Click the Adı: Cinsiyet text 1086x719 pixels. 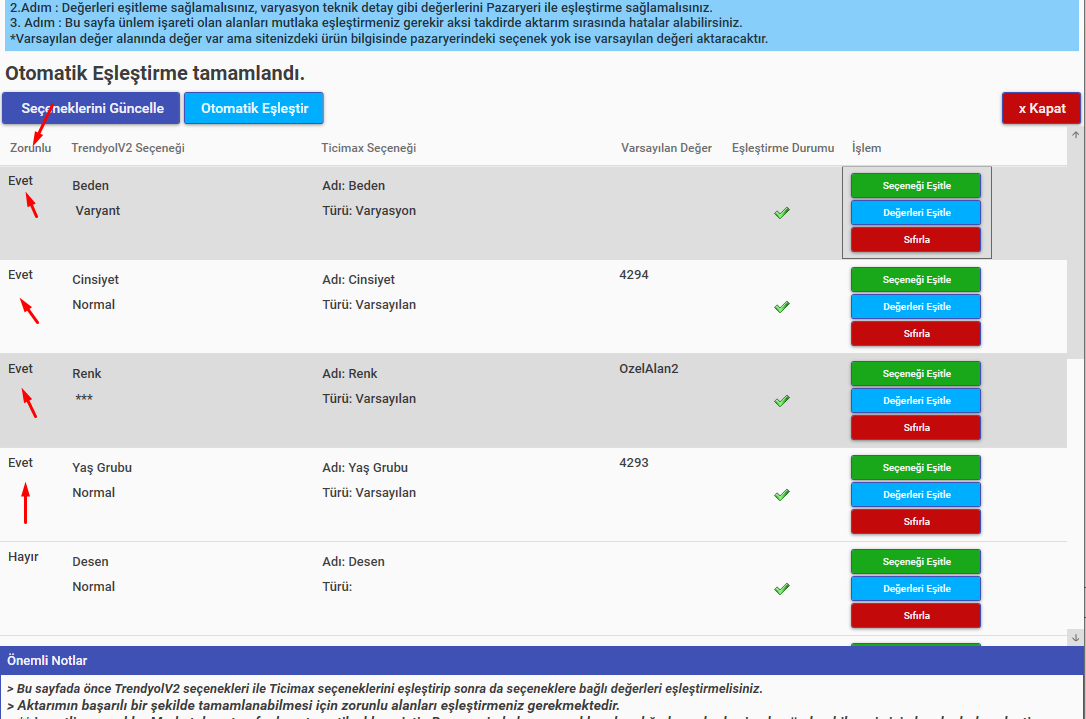(x=358, y=280)
